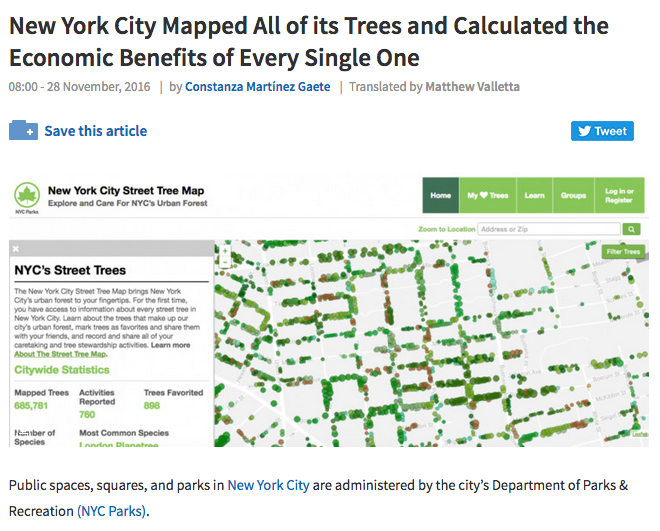Click the Zoom to Location label
Viewport: 660px width, 531px height.
tap(447, 229)
